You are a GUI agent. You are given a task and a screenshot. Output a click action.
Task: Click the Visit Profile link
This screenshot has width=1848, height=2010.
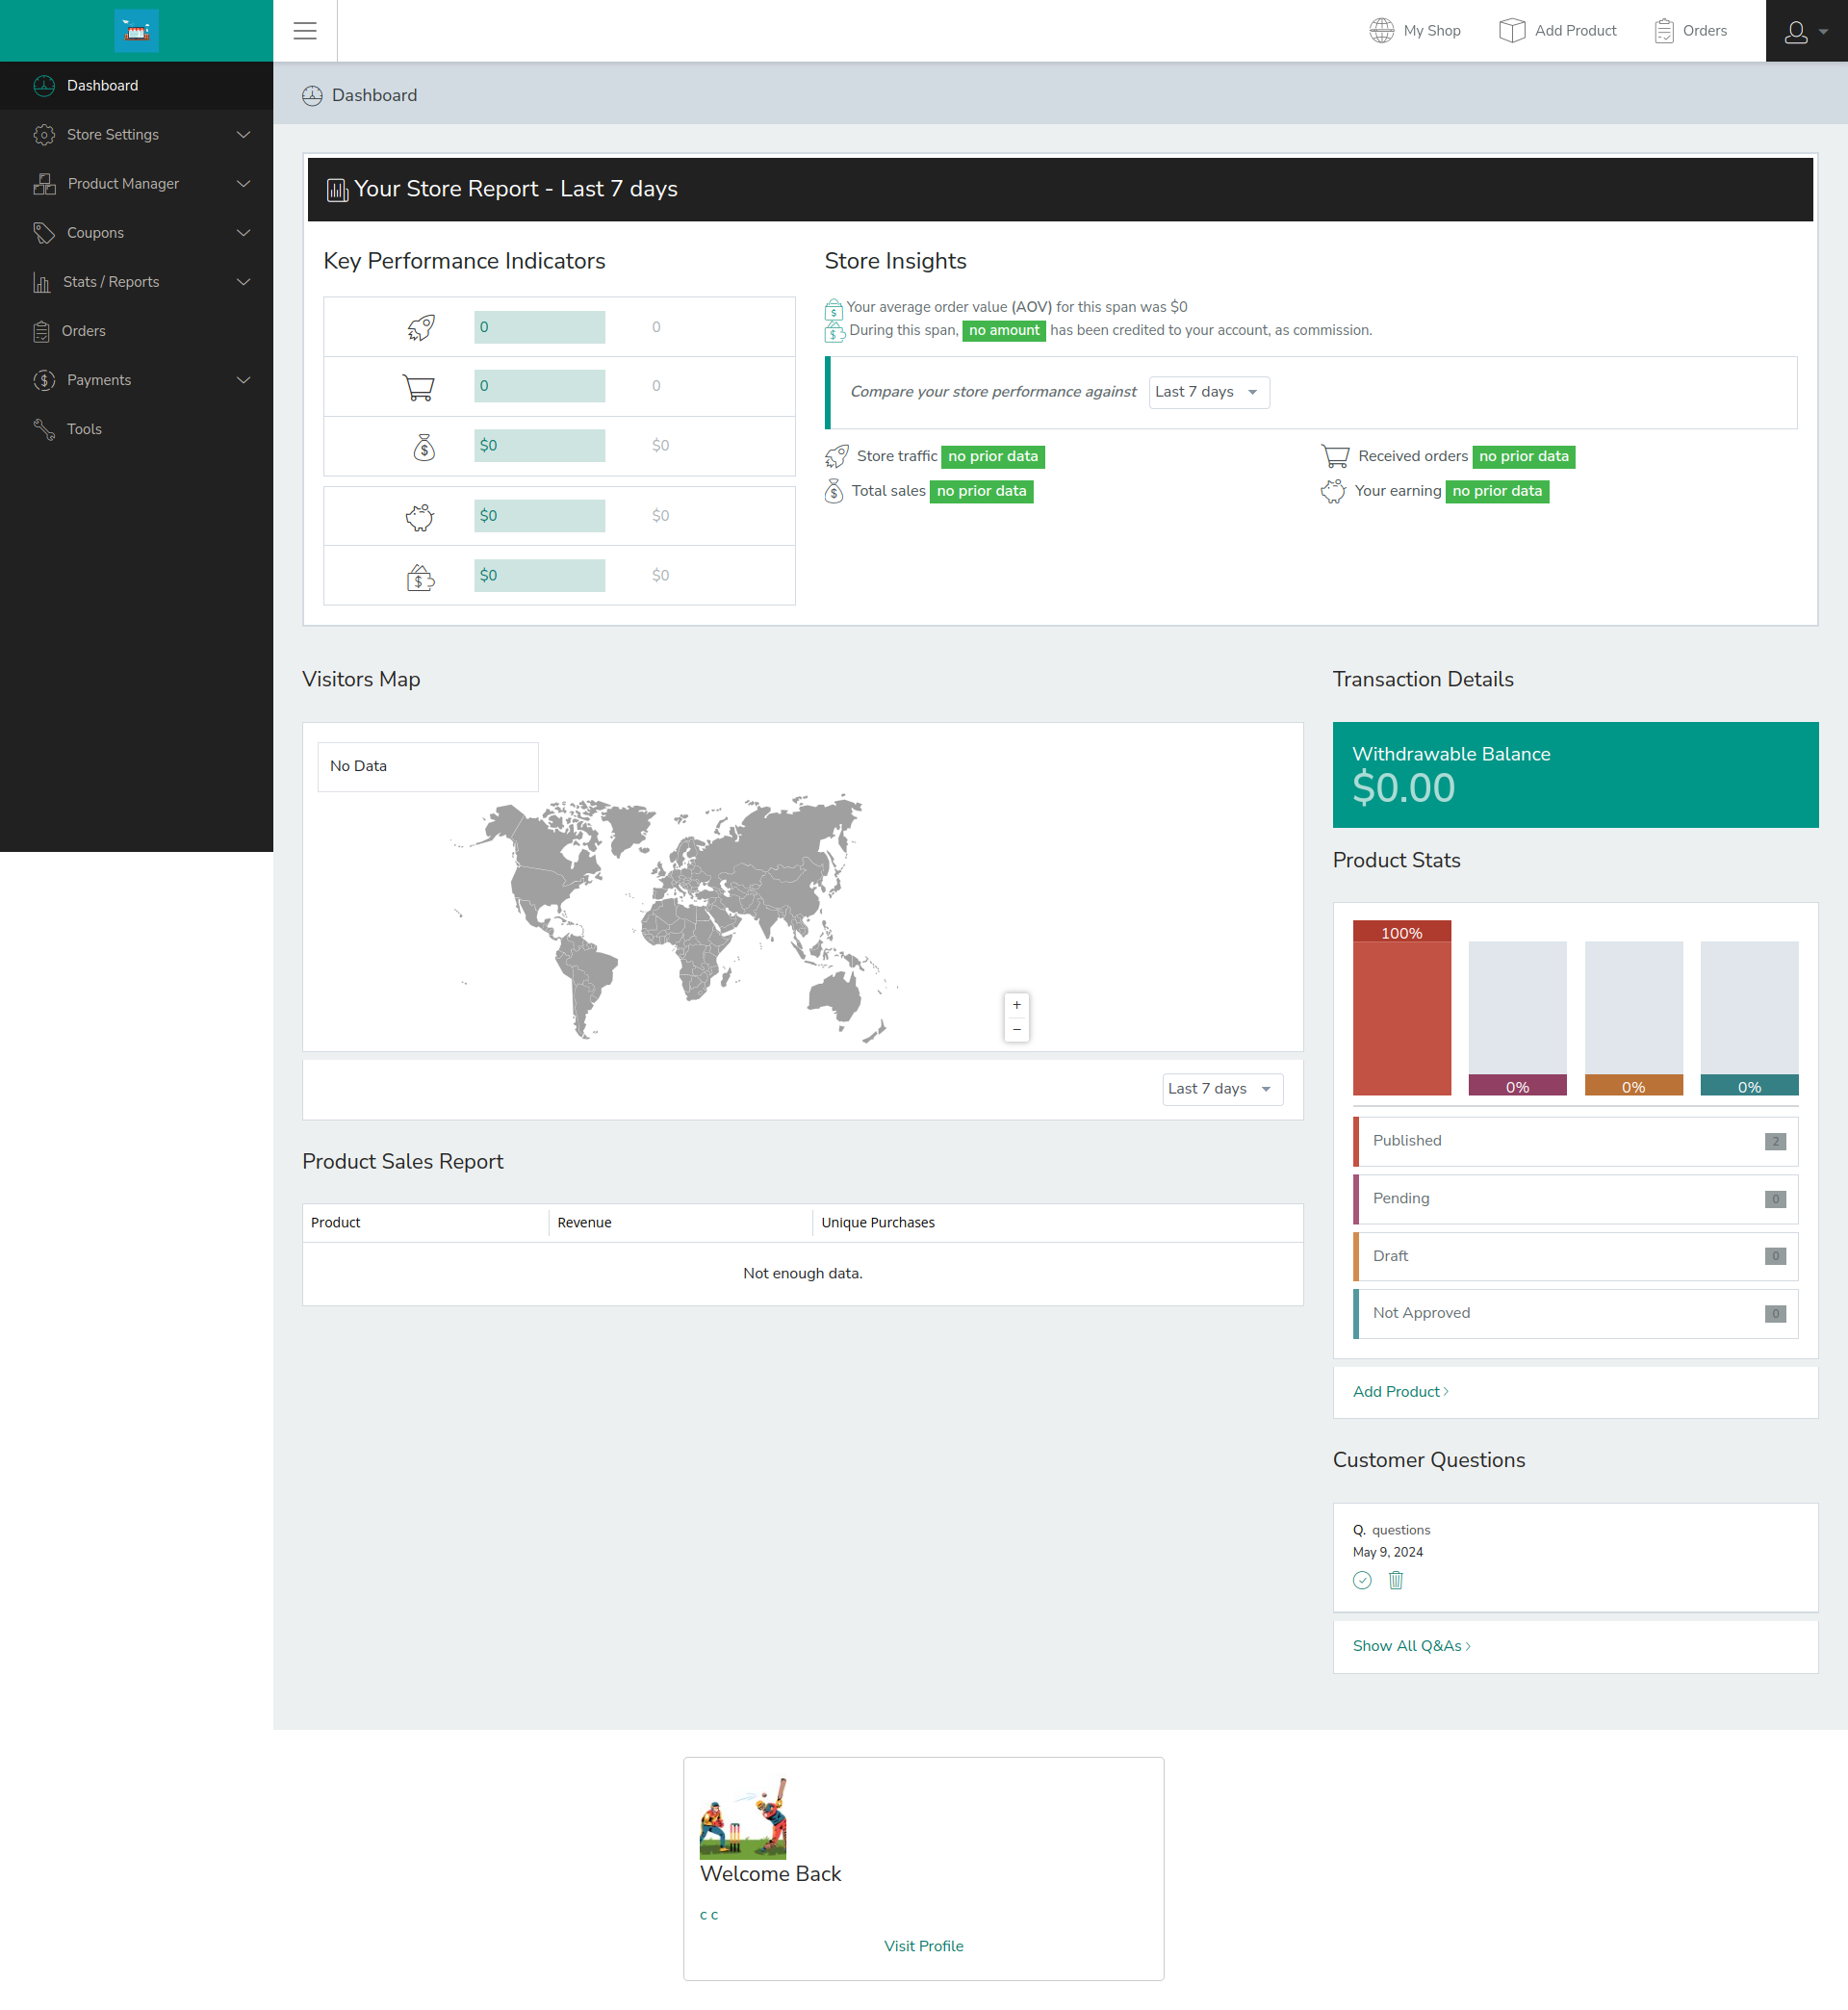coord(923,1946)
